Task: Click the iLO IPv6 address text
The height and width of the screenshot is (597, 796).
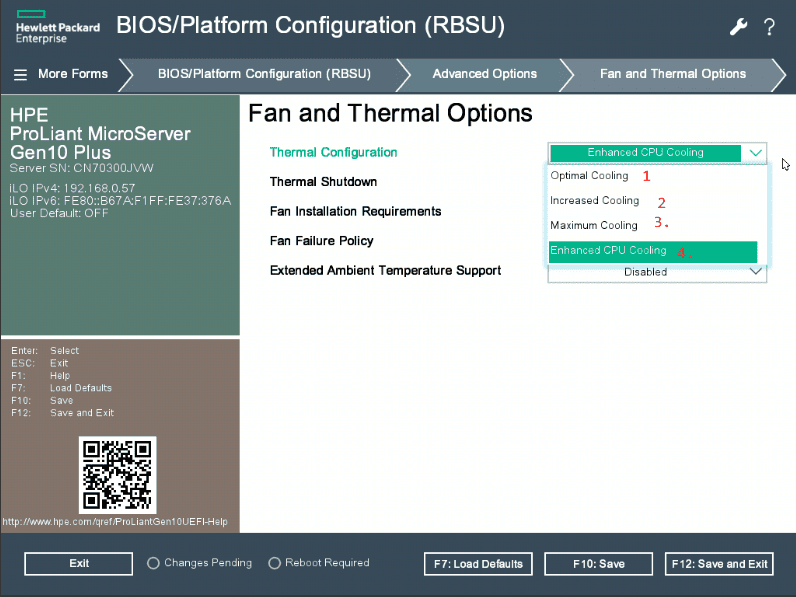Action: tap(120, 201)
